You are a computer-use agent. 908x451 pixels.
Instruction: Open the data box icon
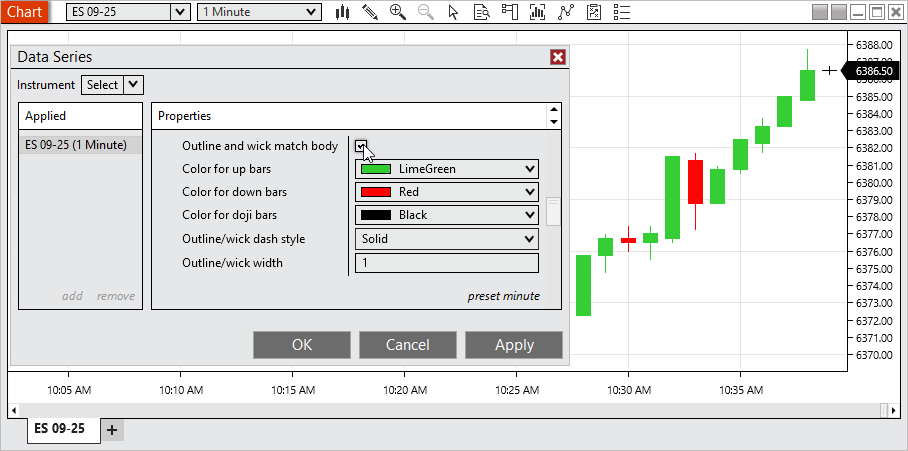(x=482, y=12)
